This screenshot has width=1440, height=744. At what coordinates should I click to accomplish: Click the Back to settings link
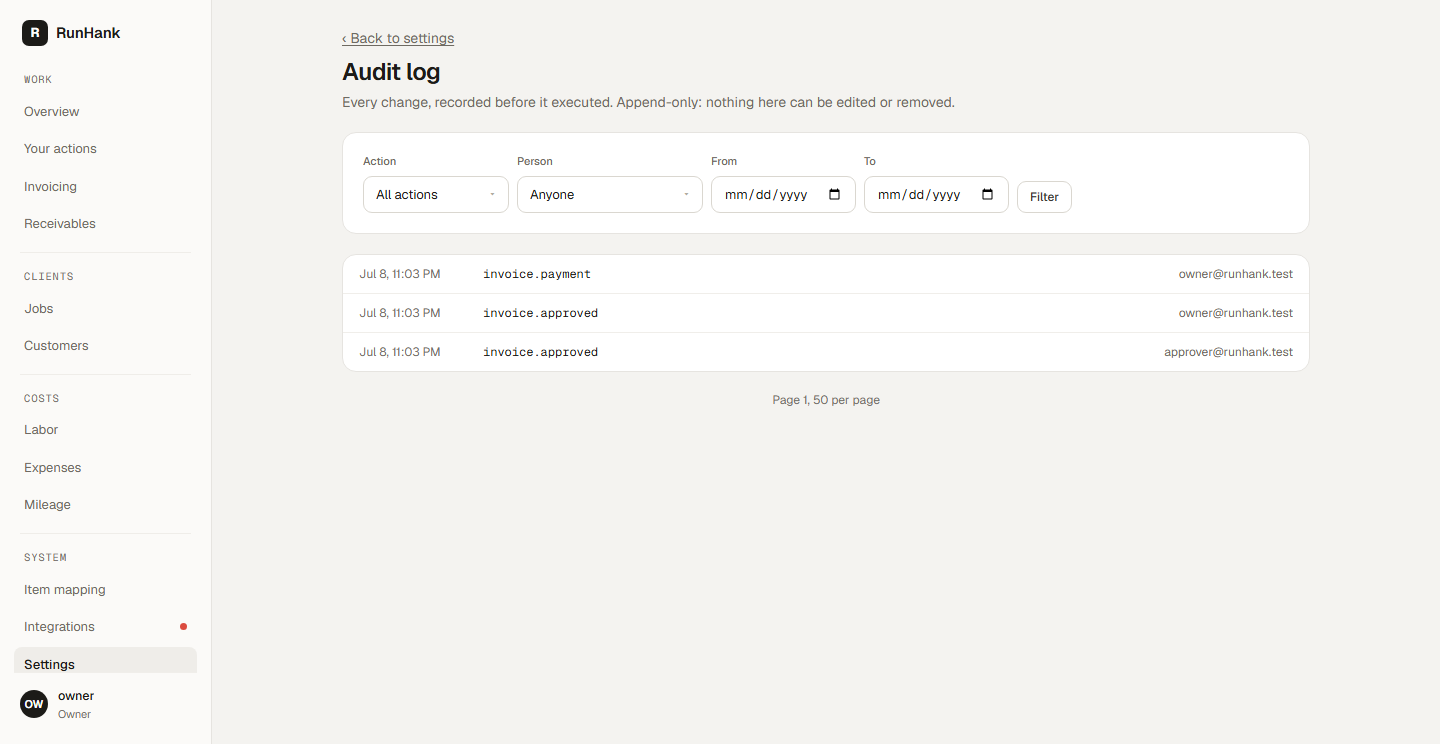click(398, 38)
